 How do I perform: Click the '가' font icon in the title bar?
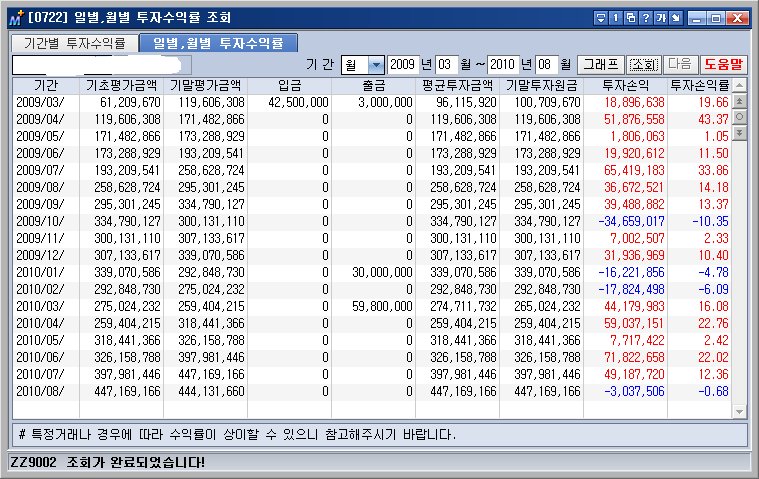tap(661, 18)
